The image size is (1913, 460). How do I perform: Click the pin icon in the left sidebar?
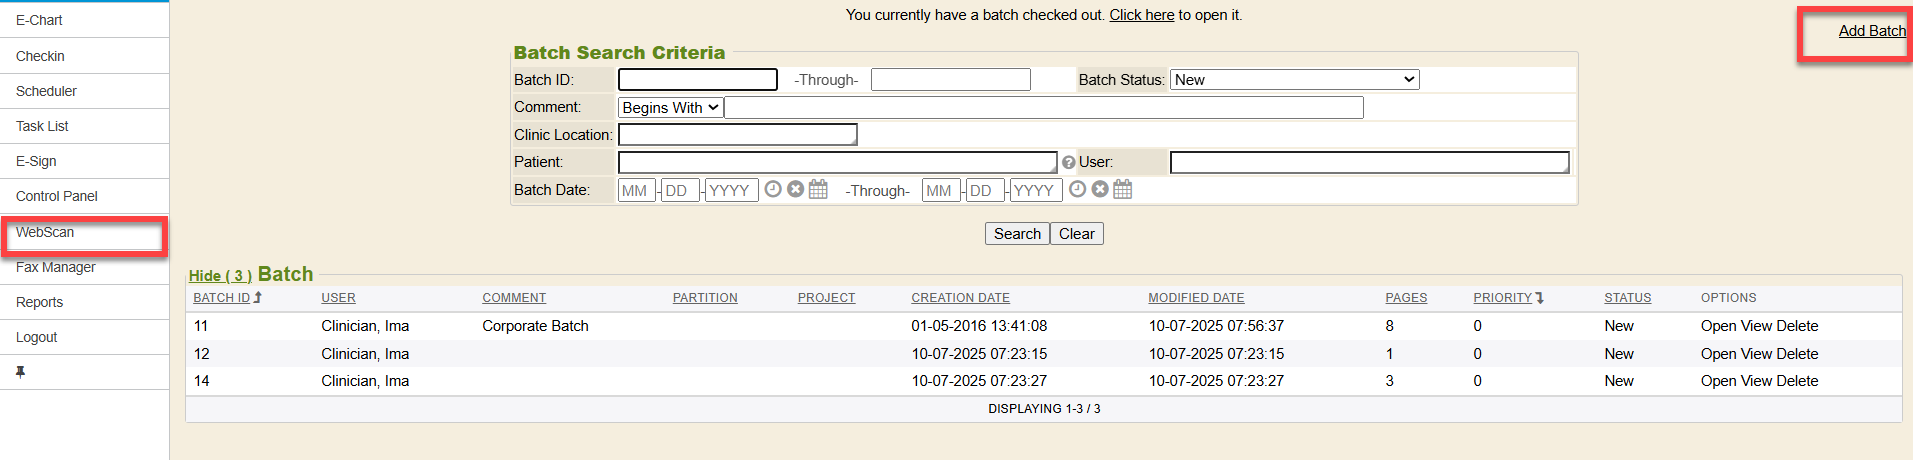(20, 372)
